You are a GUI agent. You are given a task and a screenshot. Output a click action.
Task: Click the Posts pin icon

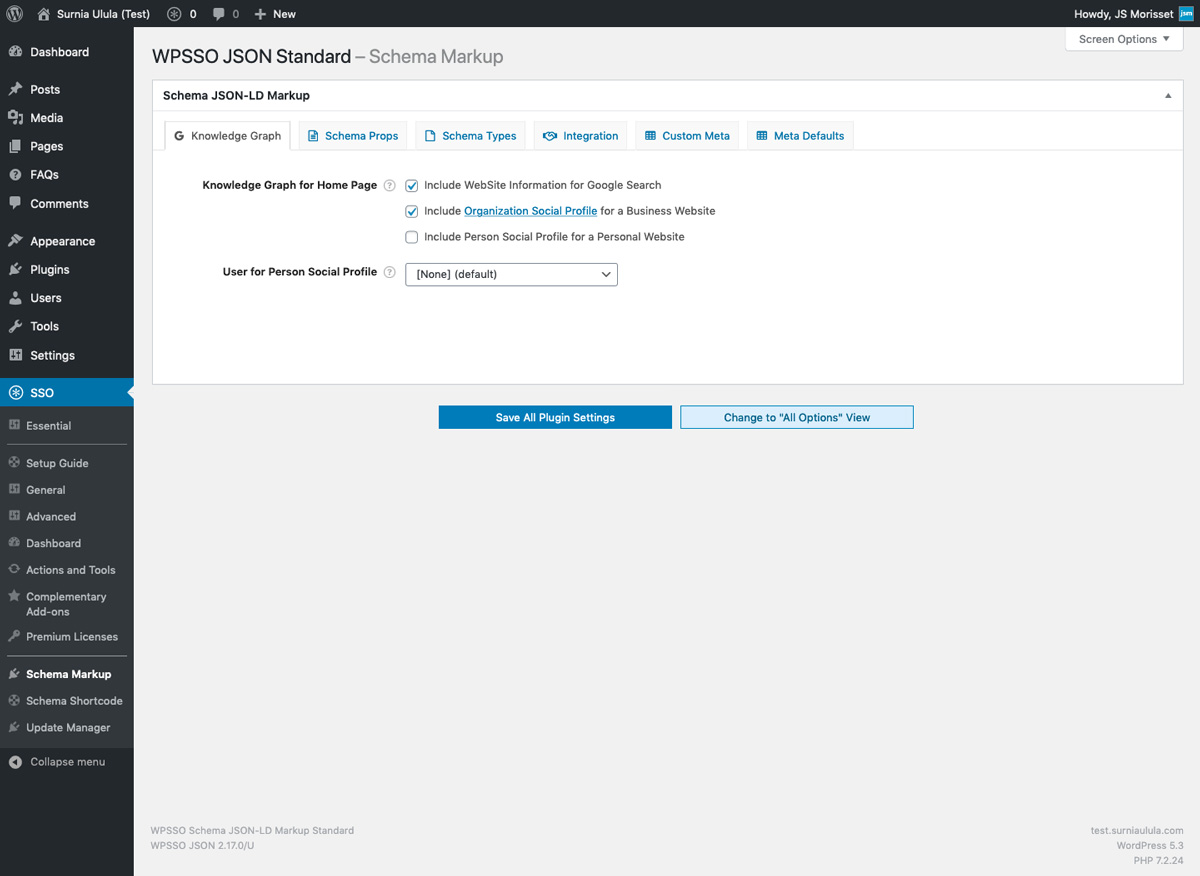[15, 89]
